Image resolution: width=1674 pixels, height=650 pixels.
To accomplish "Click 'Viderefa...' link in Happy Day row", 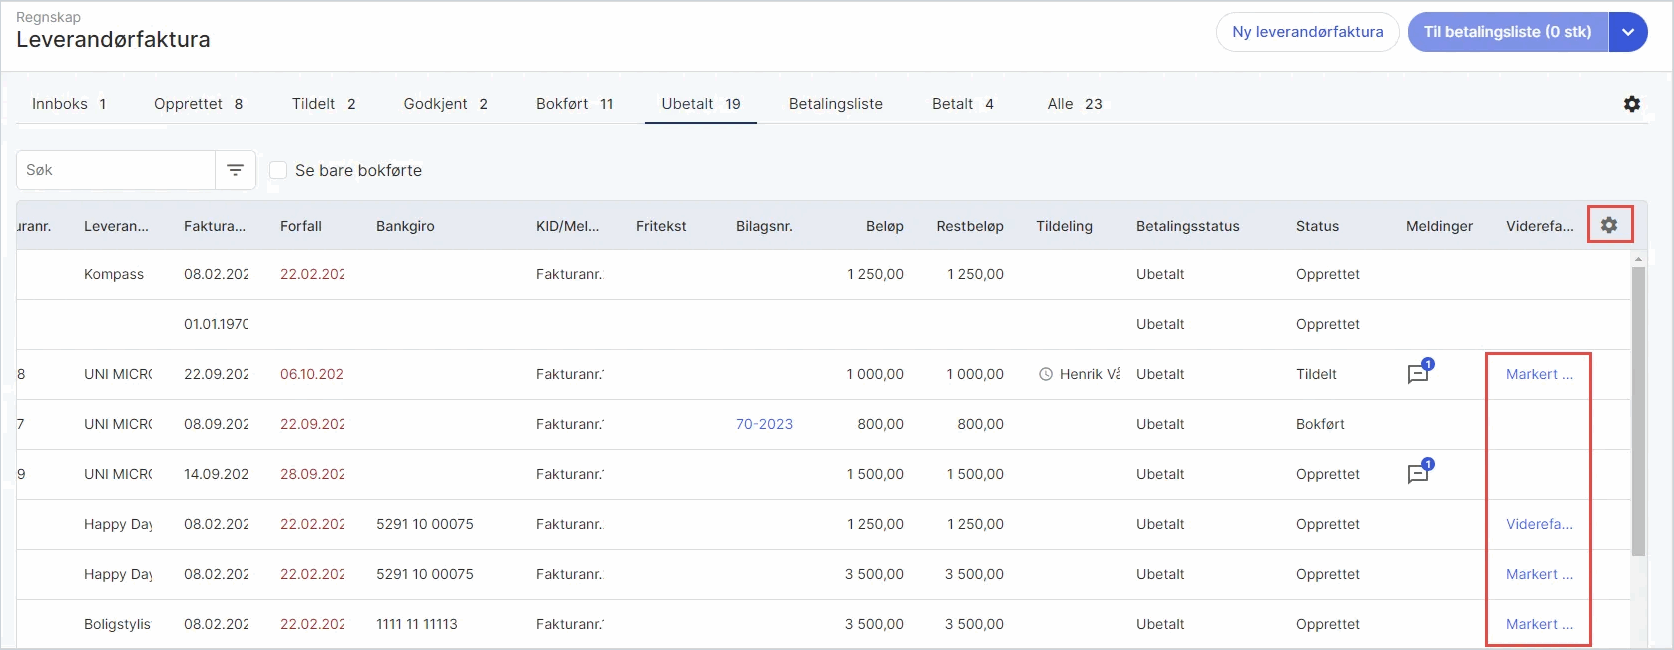I will pos(1539,524).
